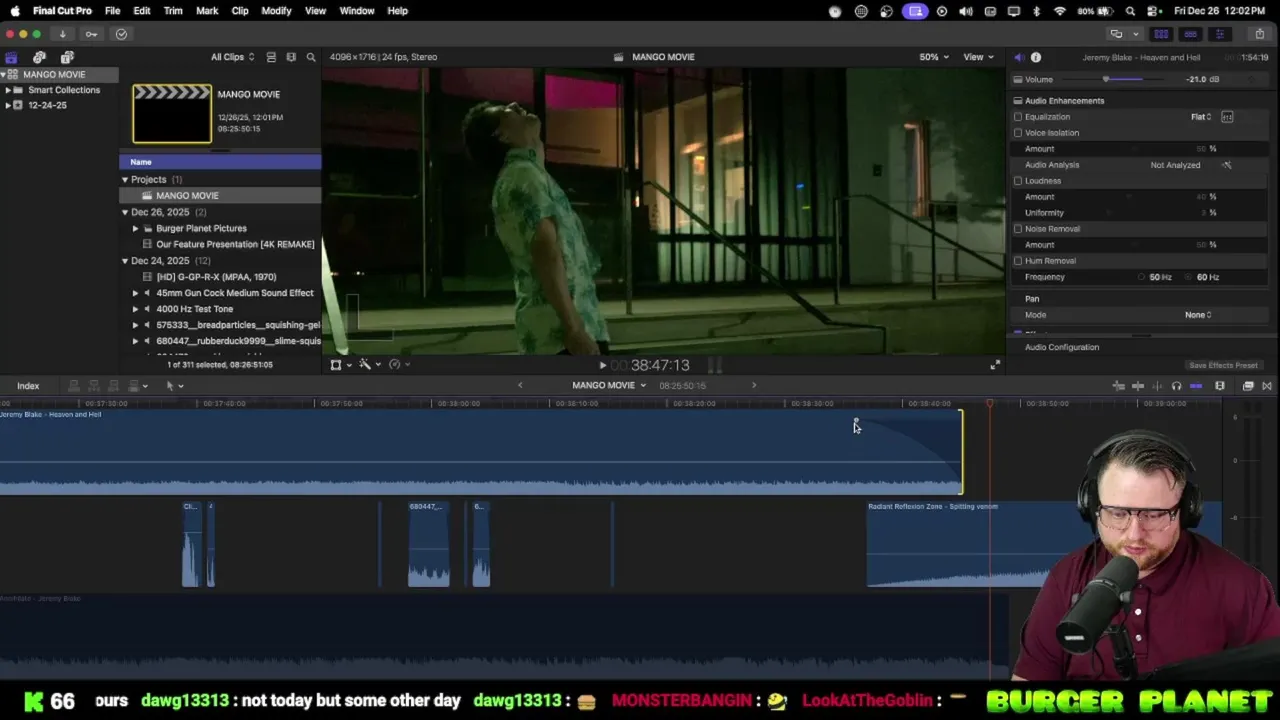
Task: Open the timeline tool selection dropdown
Action: point(174,386)
